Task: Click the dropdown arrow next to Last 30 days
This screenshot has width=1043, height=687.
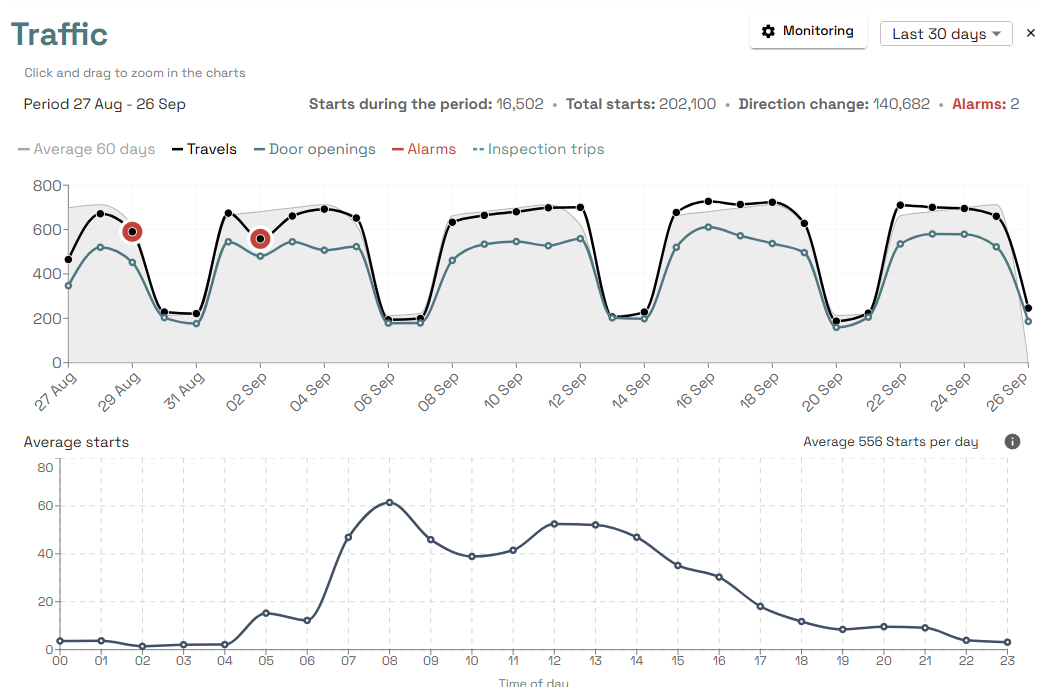Action: [x=996, y=34]
